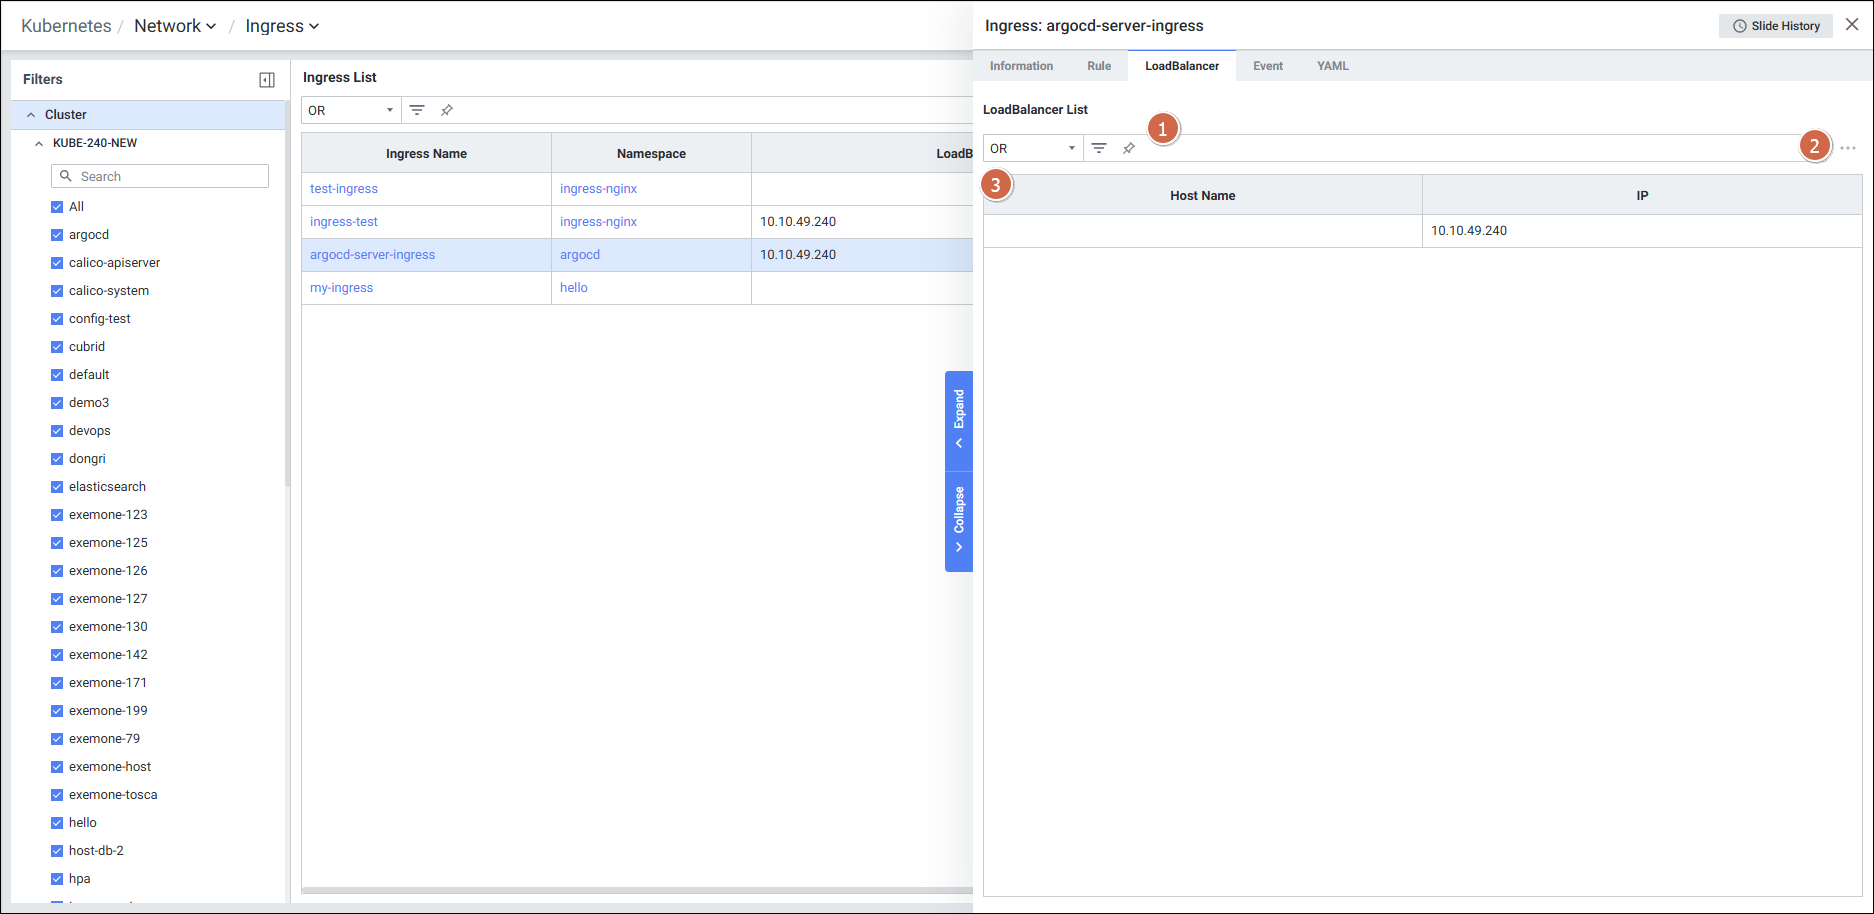Open the OR dropdown in LoadBalancer List
This screenshot has height=914, width=1874.
[x=1033, y=148]
